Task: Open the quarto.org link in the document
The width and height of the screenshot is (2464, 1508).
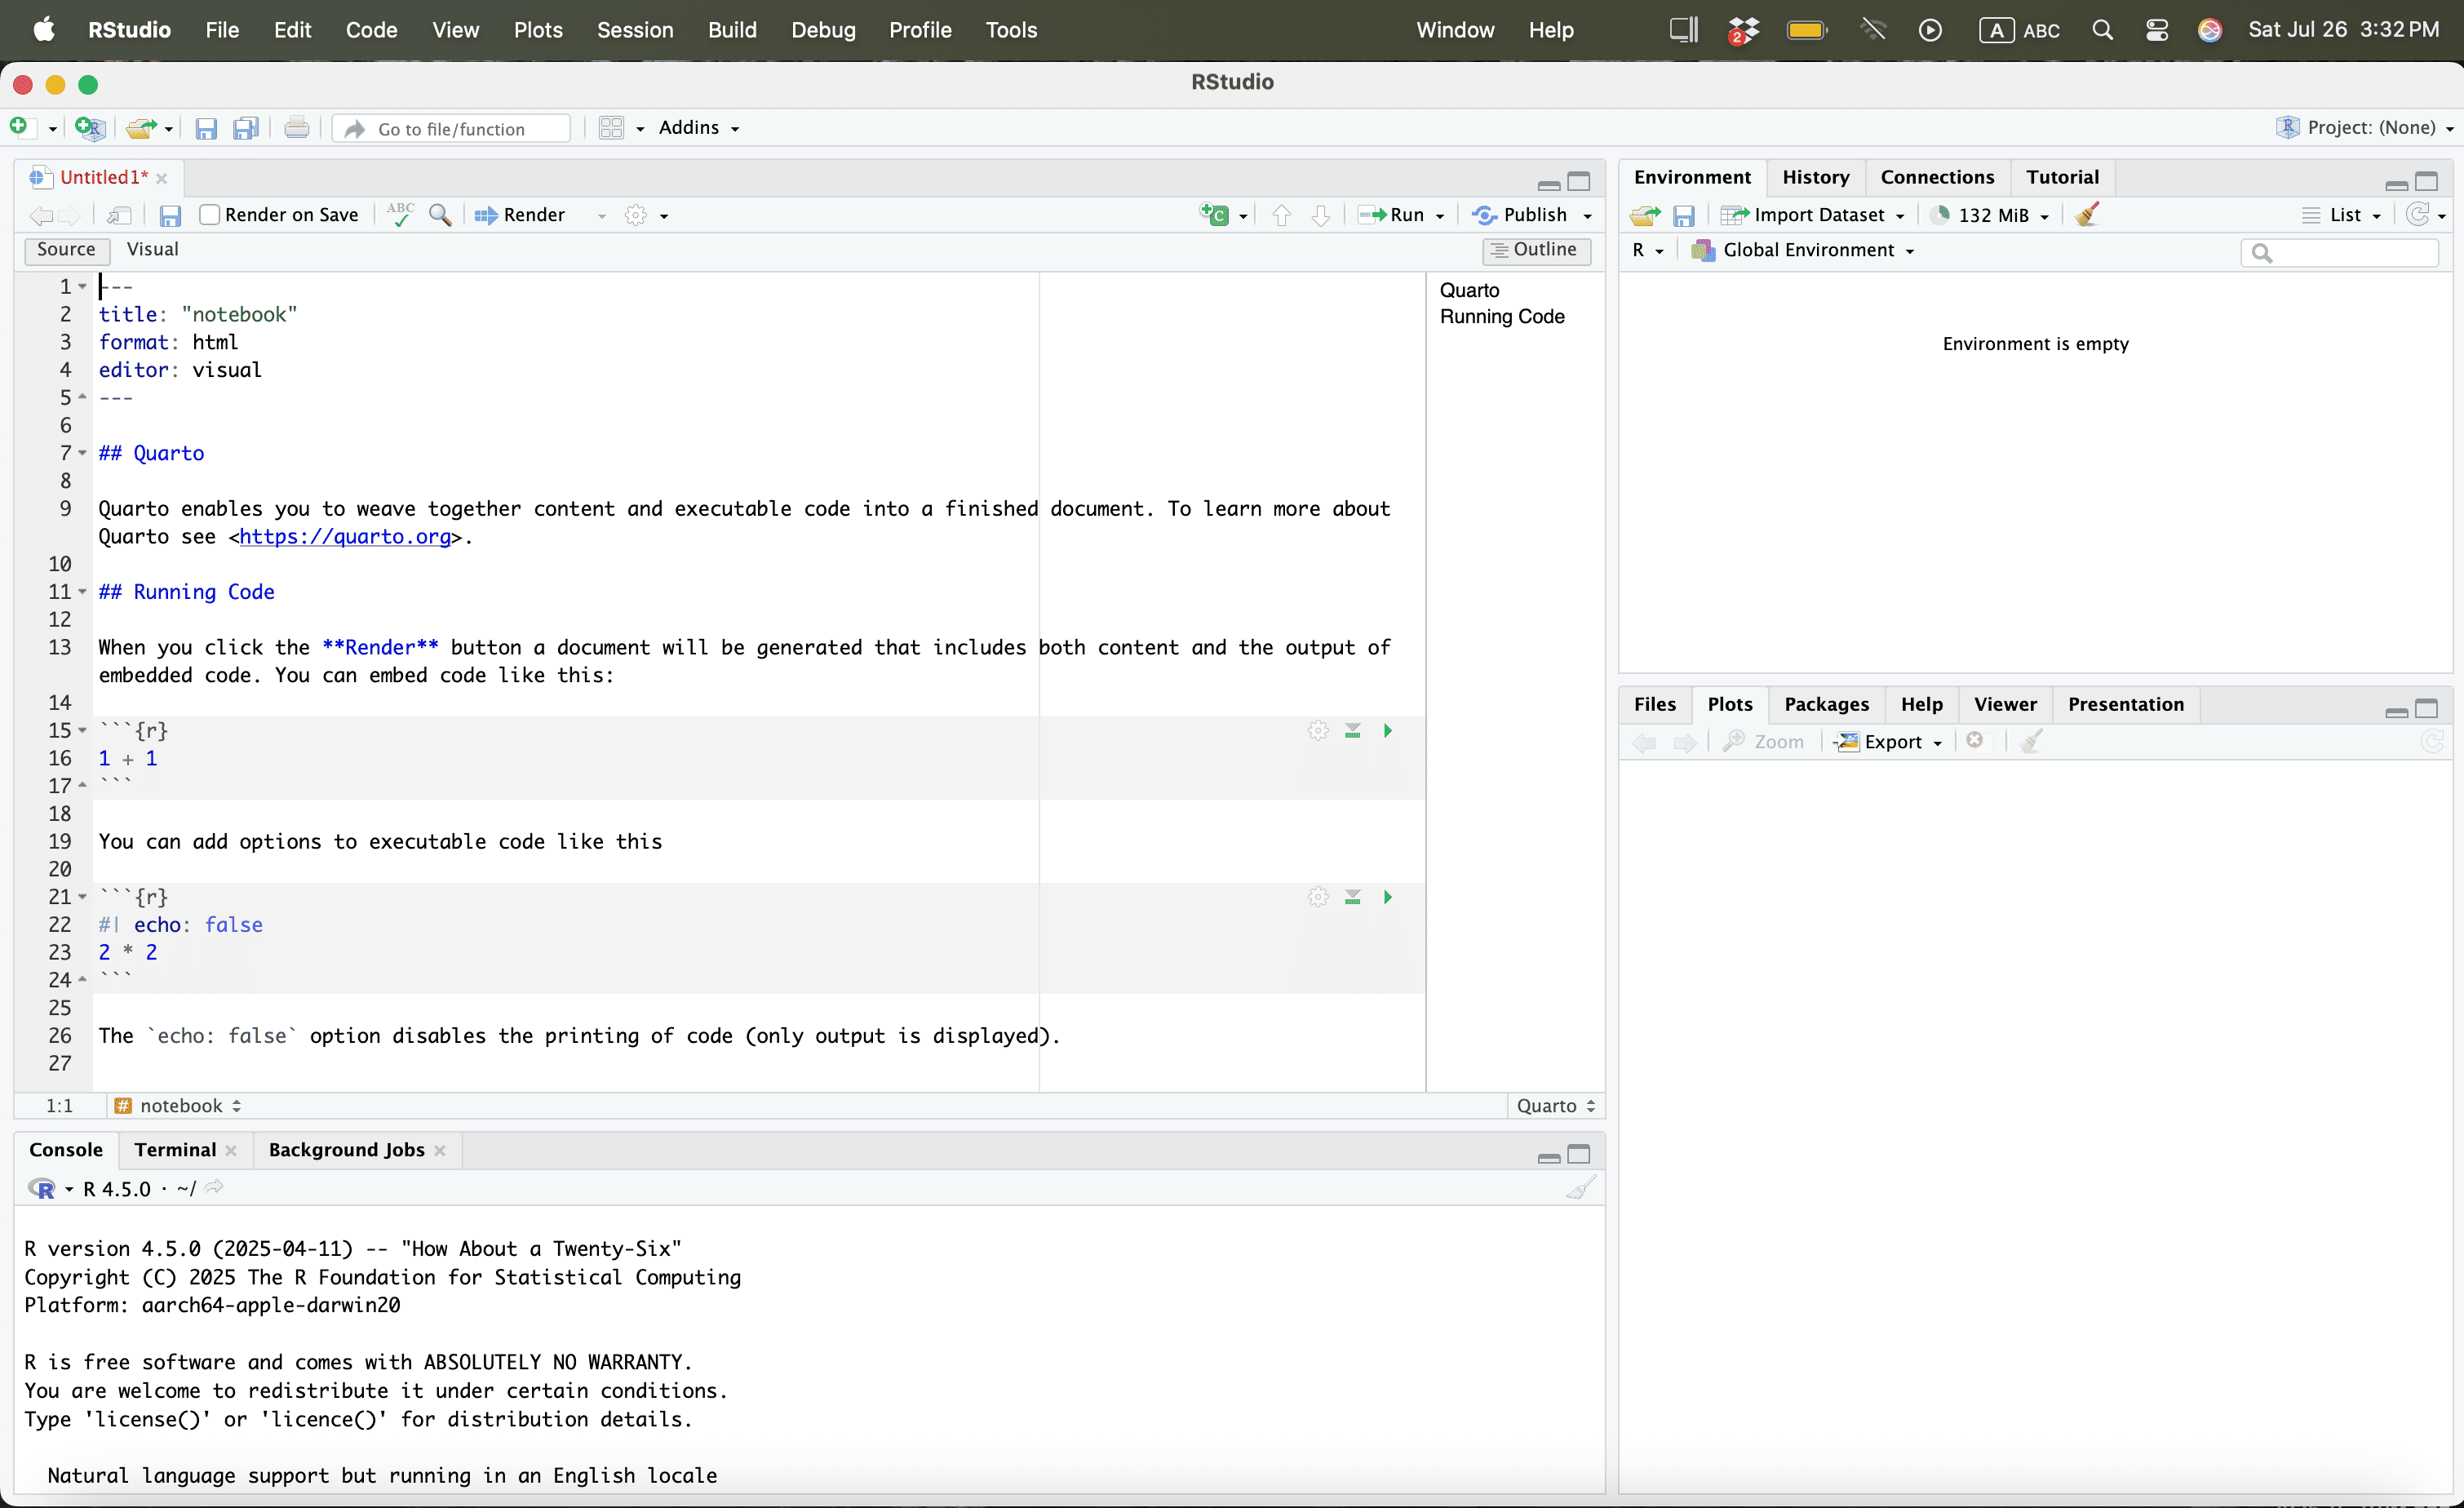Action: click(x=345, y=537)
